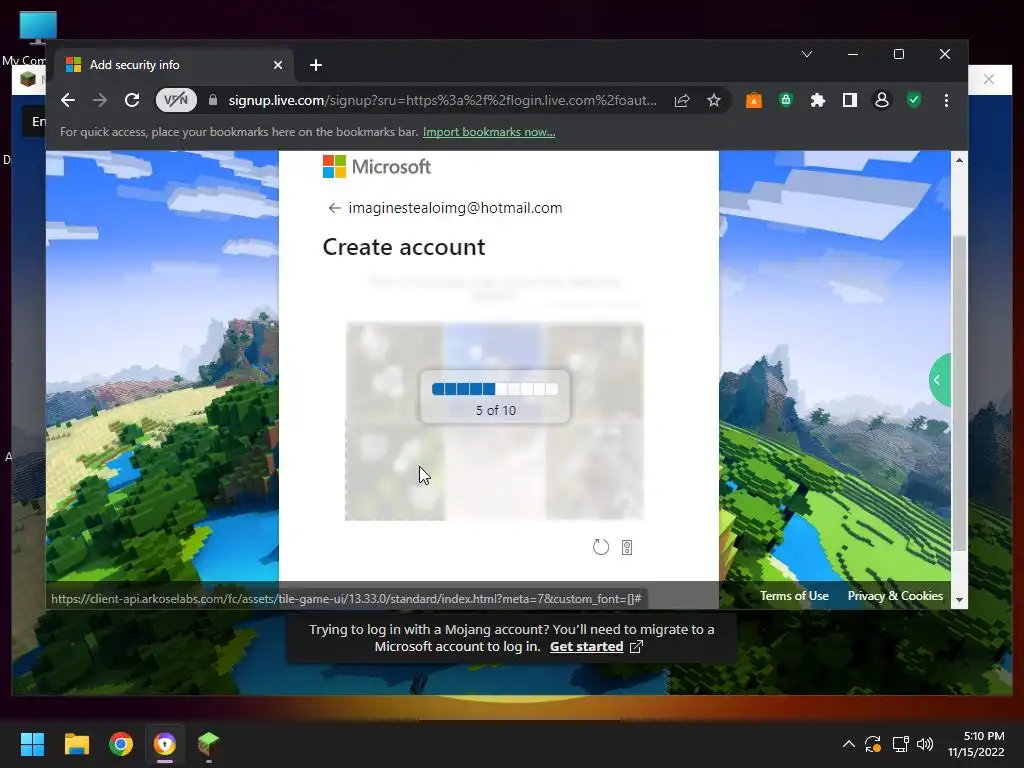This screenshot has height=768, width=1024.
Task: Click the vertical scrollbar thumb
Action: (x=959, y=393)
